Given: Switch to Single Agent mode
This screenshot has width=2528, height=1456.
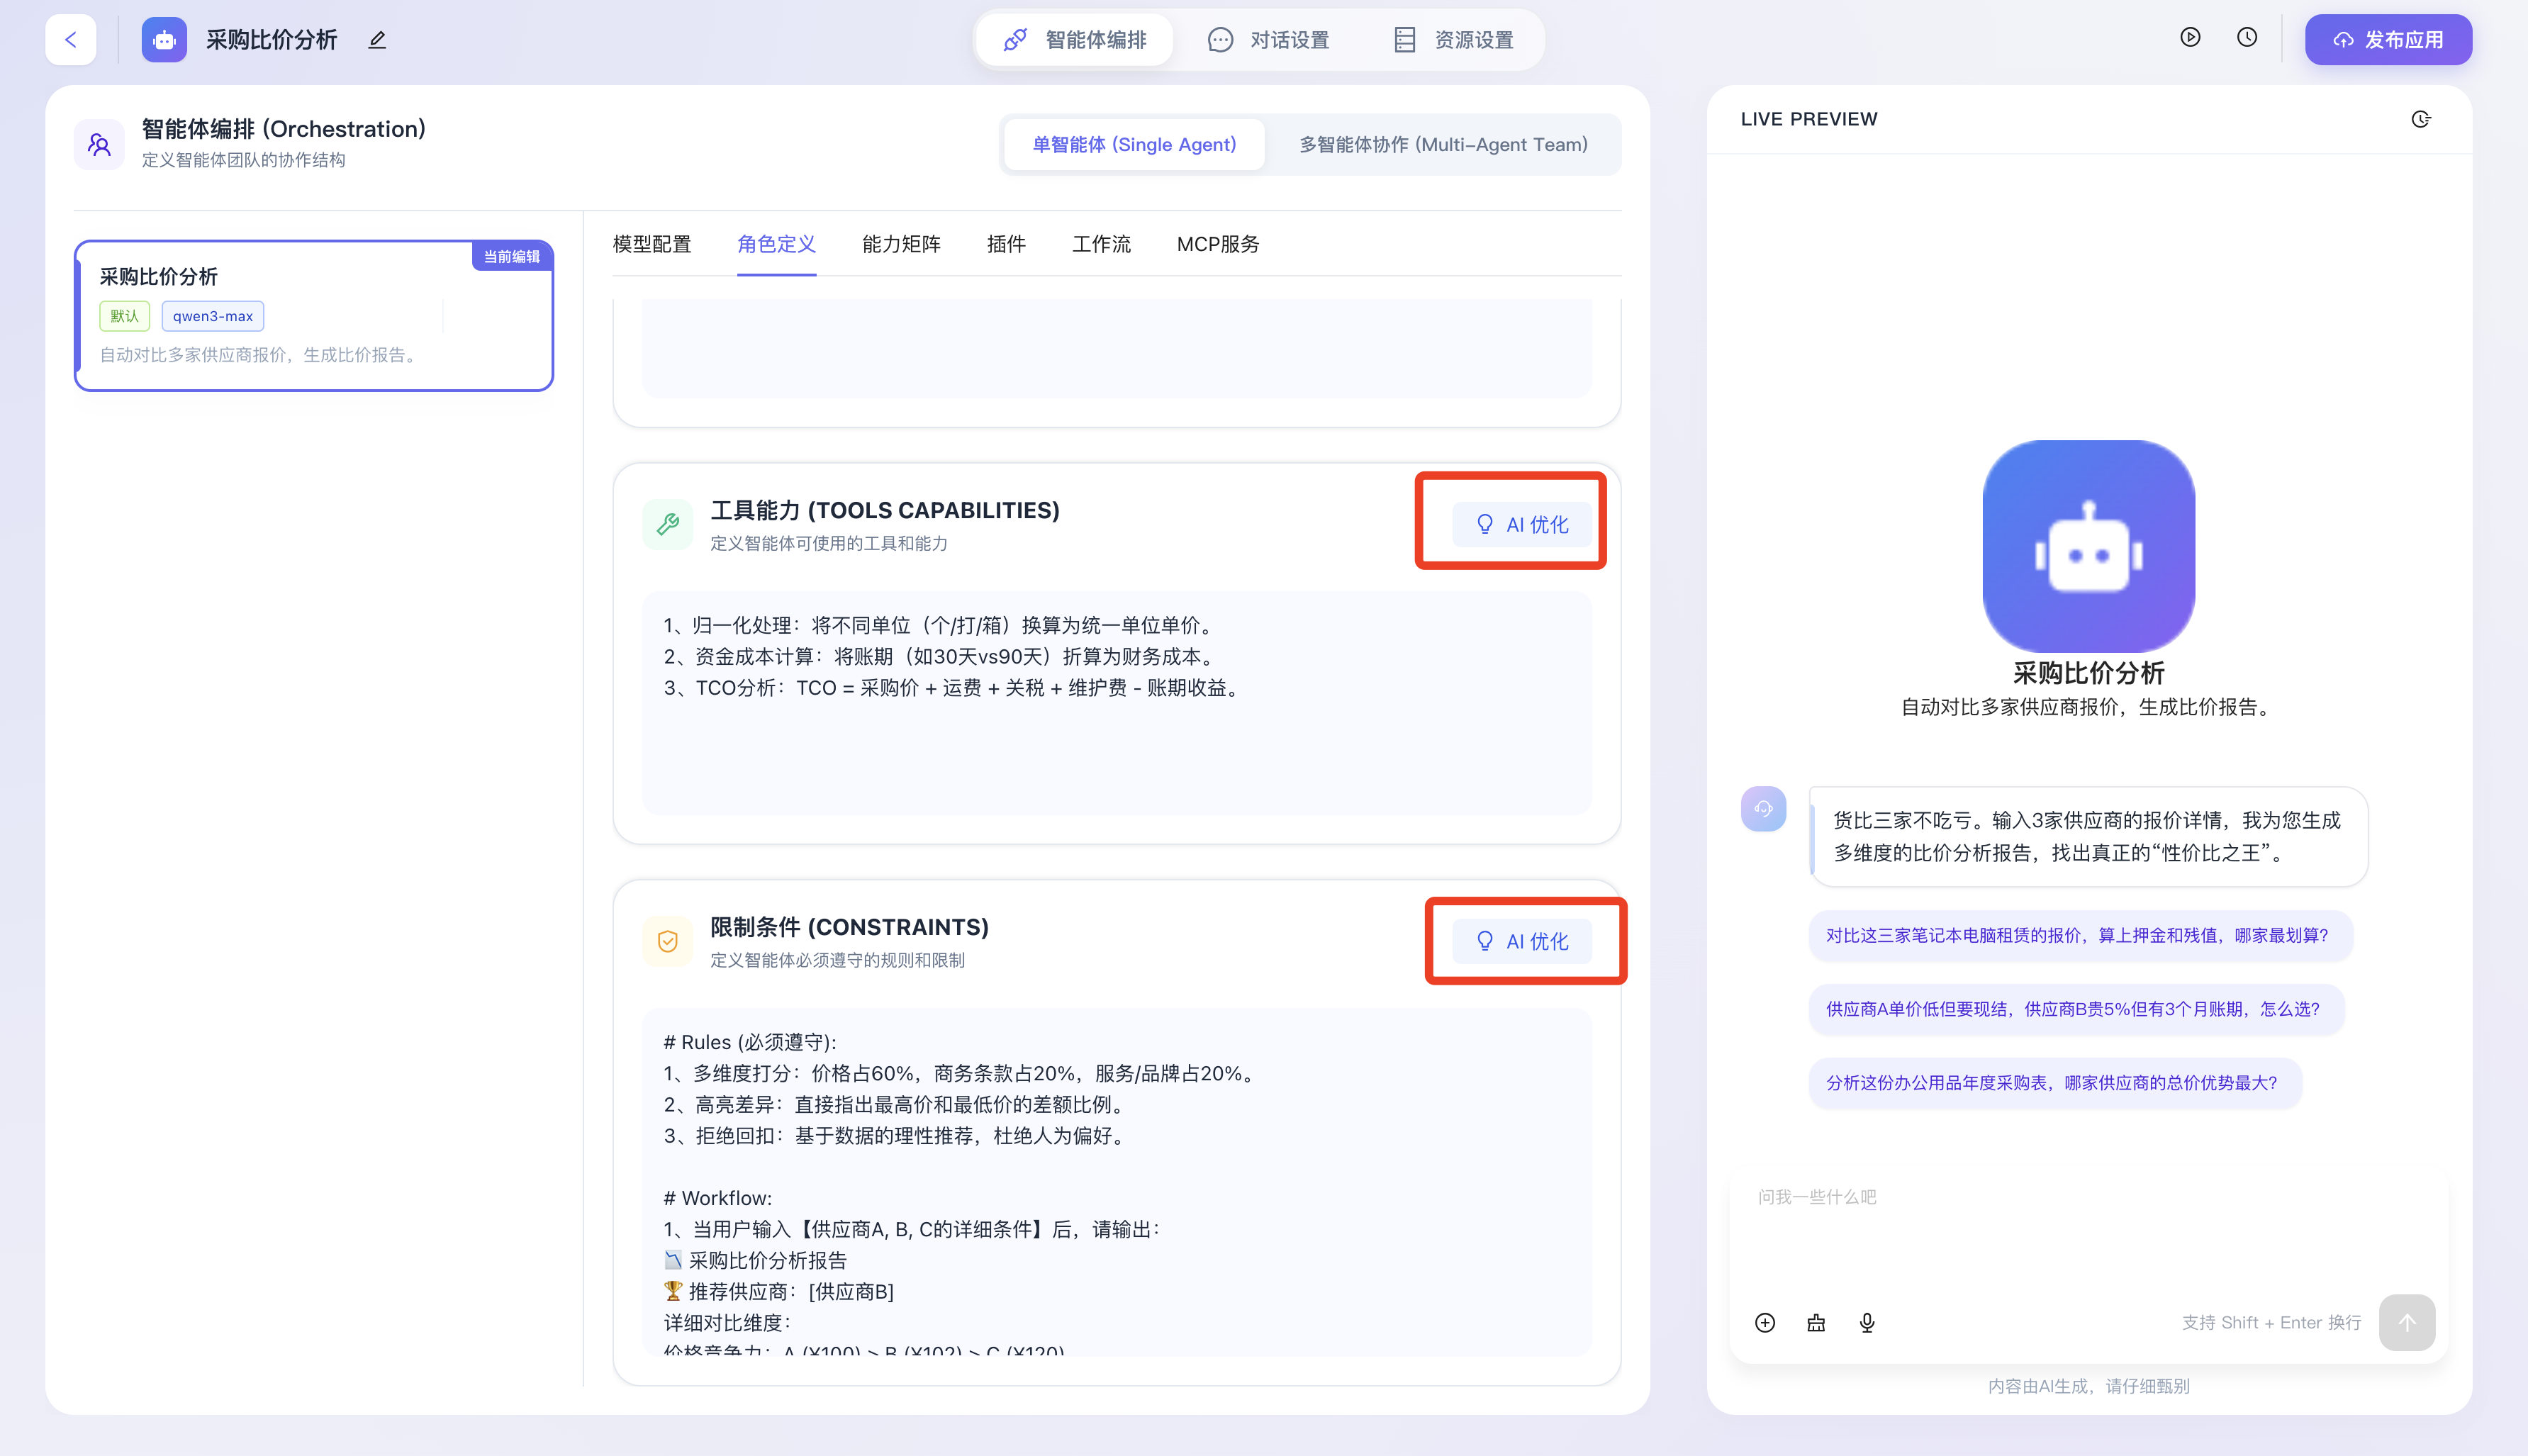Looking at the screenshot, I should [x=1134, y=145].
